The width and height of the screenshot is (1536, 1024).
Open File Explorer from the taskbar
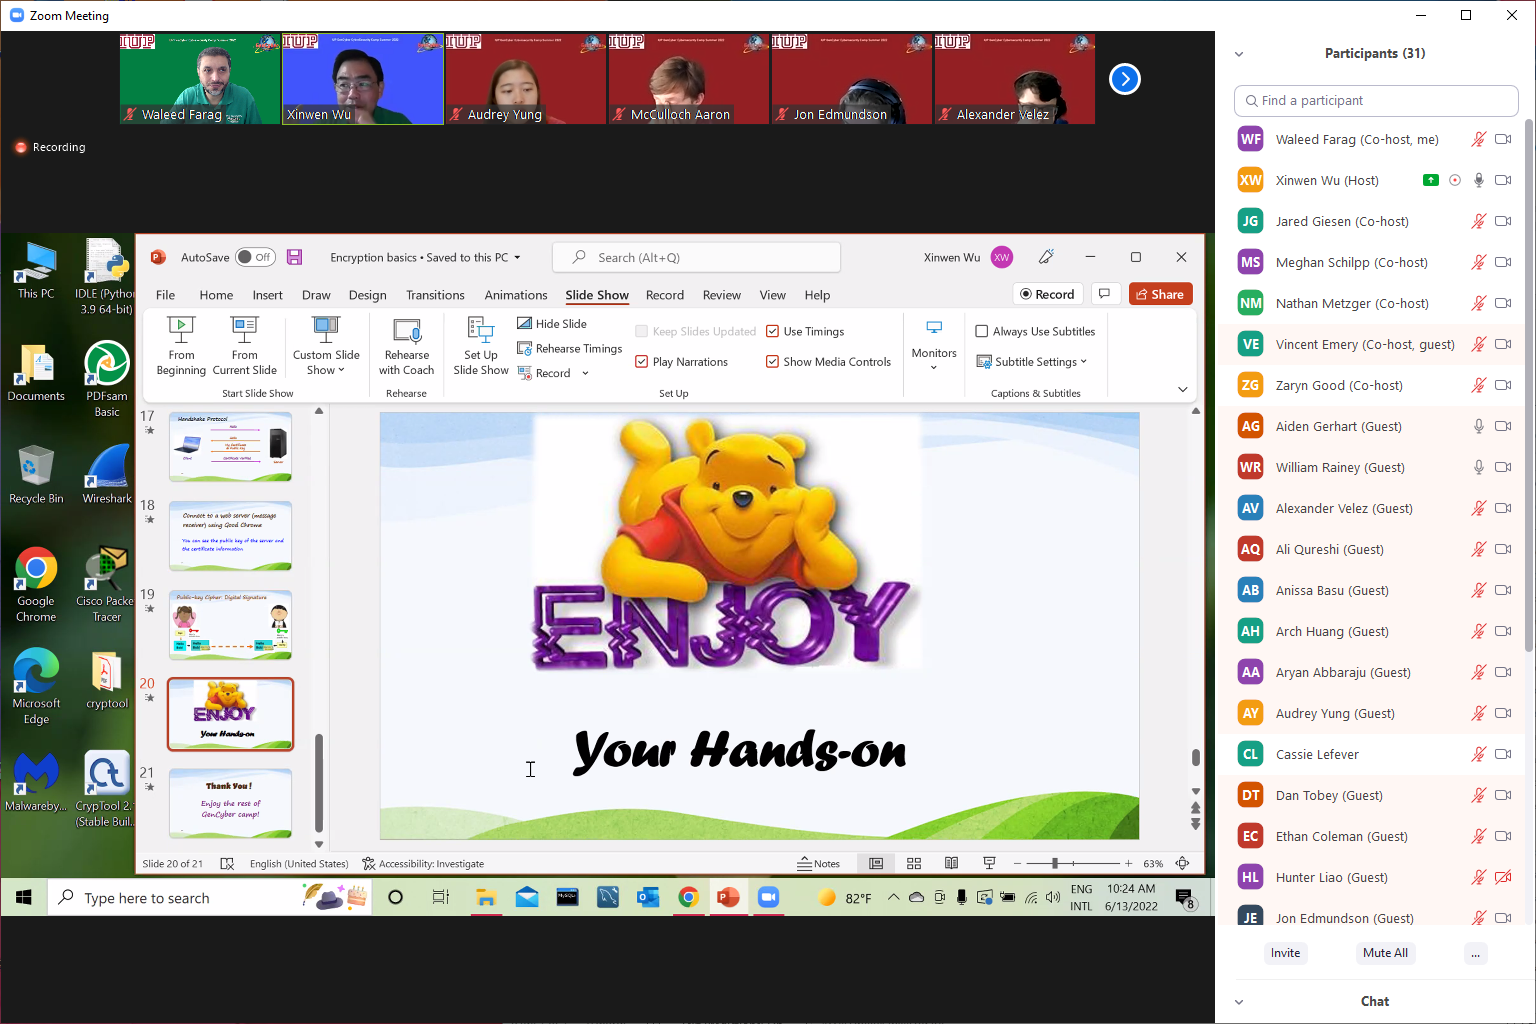pyautogui.click(x=486, y=897)
